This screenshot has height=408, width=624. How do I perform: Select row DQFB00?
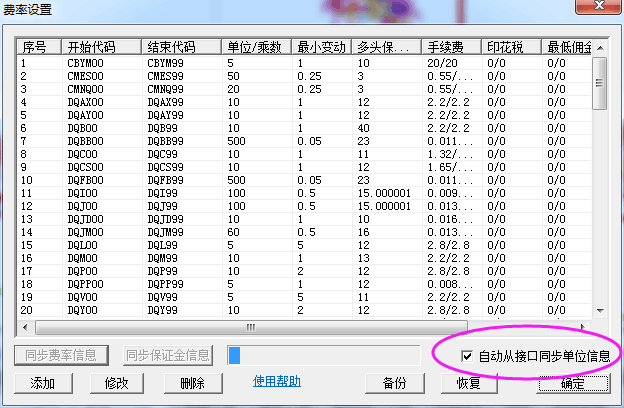(x=304, y=180)
